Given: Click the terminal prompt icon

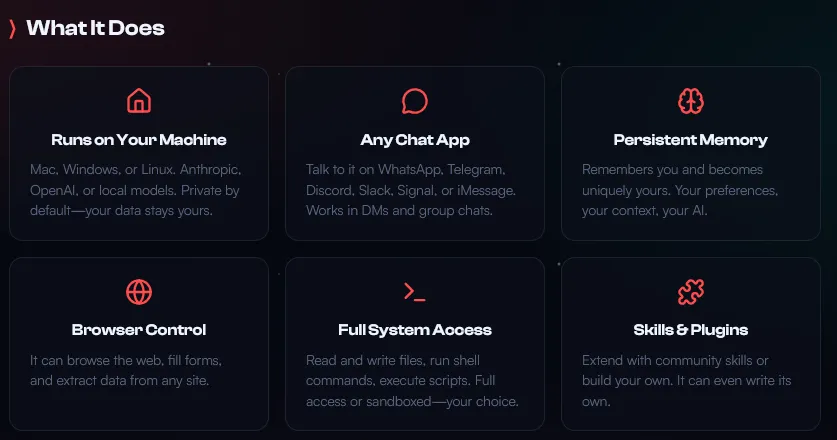Looking at the screenshot, I should 415,292.
